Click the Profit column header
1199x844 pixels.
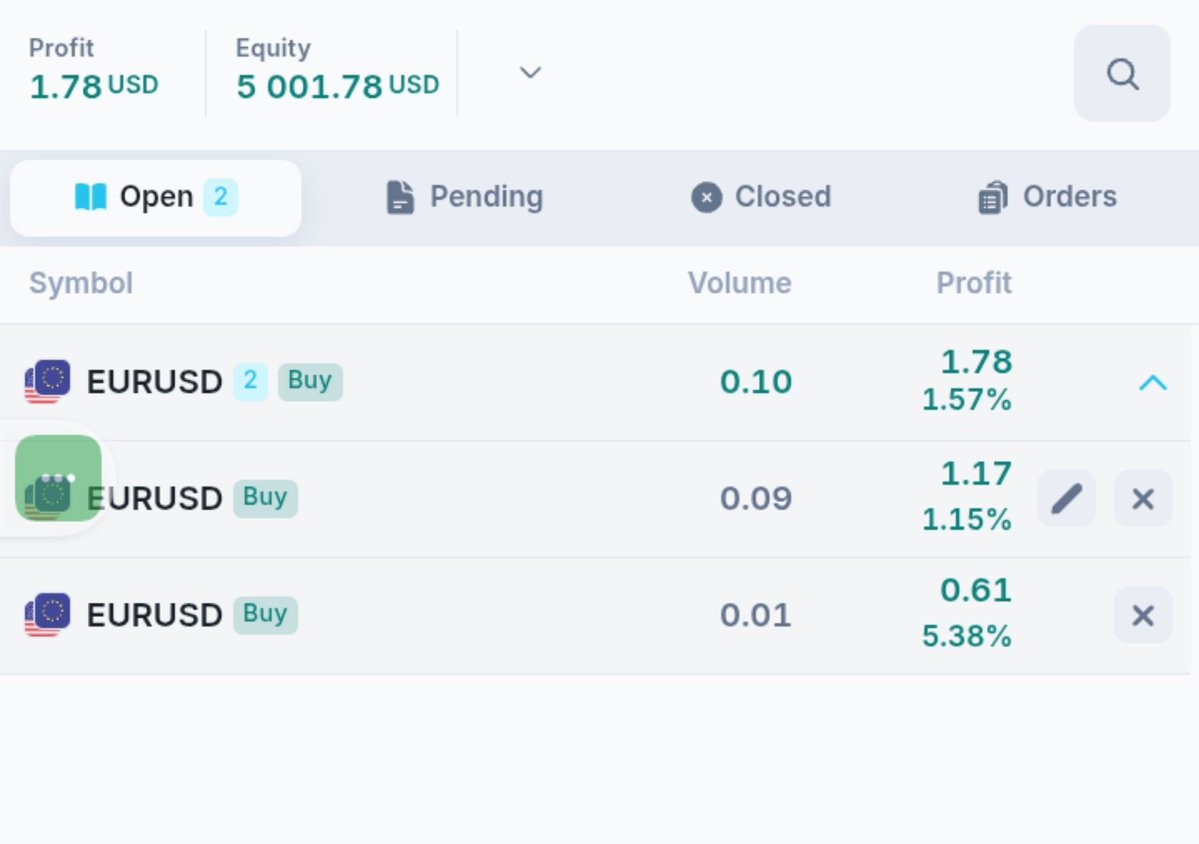pos(974,283)
